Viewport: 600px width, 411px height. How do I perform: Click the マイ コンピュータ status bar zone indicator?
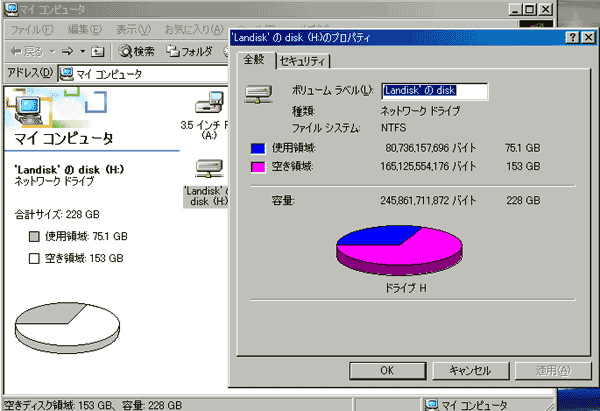(x=468, y=405)
